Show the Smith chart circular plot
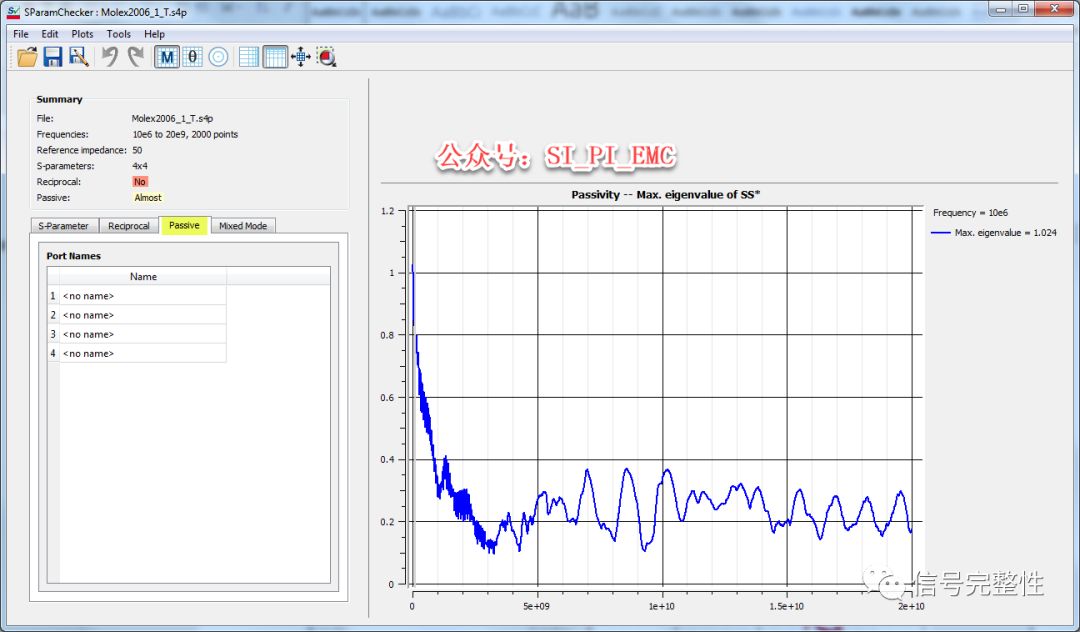The image size is (1080, 632). (218, 57)
